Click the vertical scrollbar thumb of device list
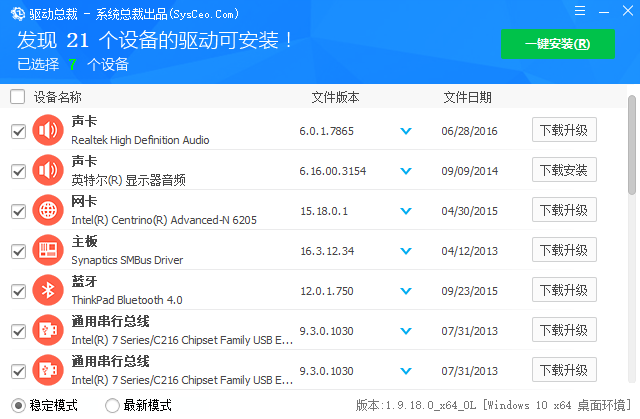Image resolution: width=640 pixels, height=419 pixels. click(x=632, y=144)
